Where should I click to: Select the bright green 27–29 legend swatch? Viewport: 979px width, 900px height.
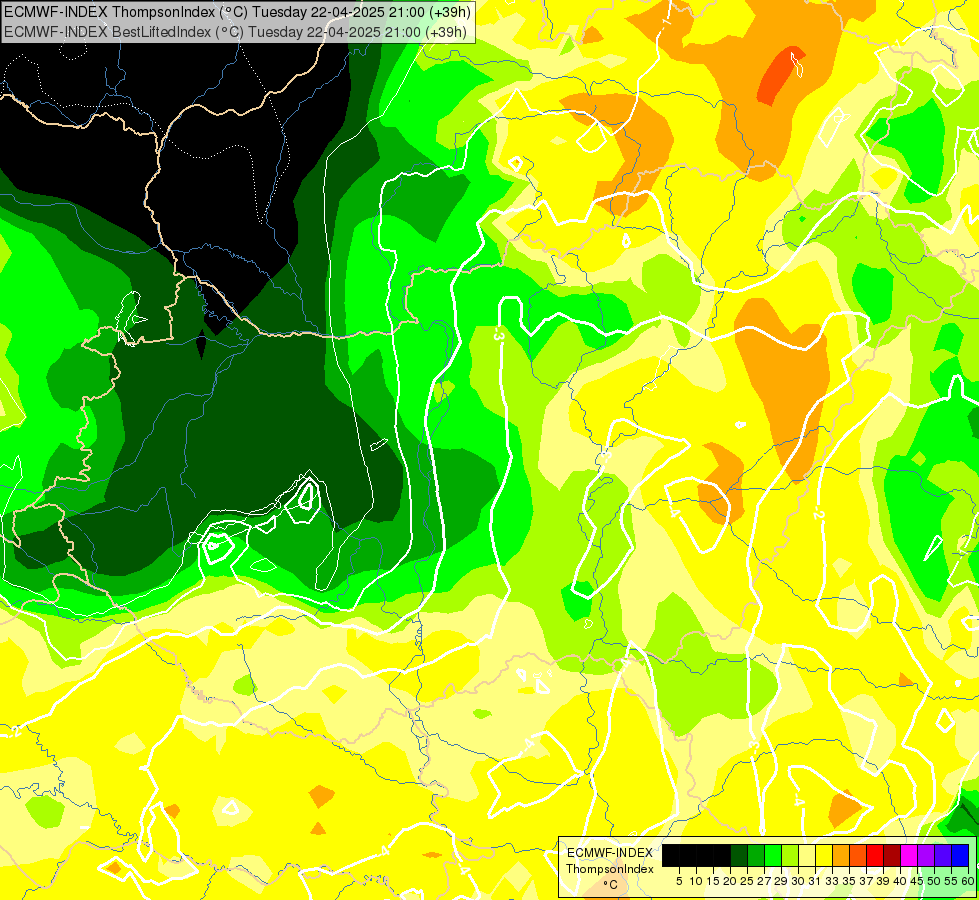pos(773,855)
